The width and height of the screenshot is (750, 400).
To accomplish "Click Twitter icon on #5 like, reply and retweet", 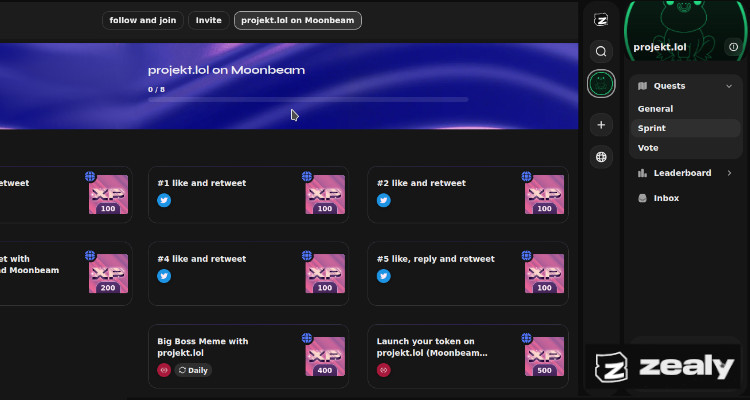I will coord(384,276).
